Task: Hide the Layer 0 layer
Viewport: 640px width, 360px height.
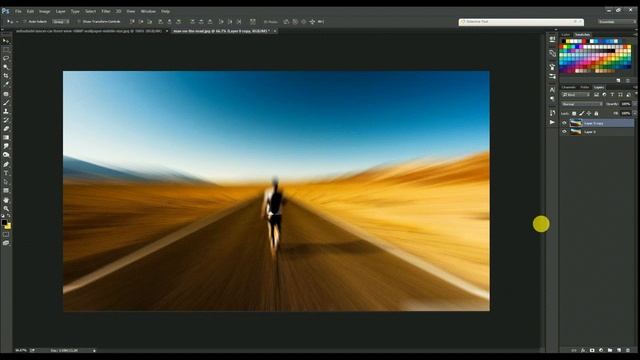Action: tap(564, 131)
